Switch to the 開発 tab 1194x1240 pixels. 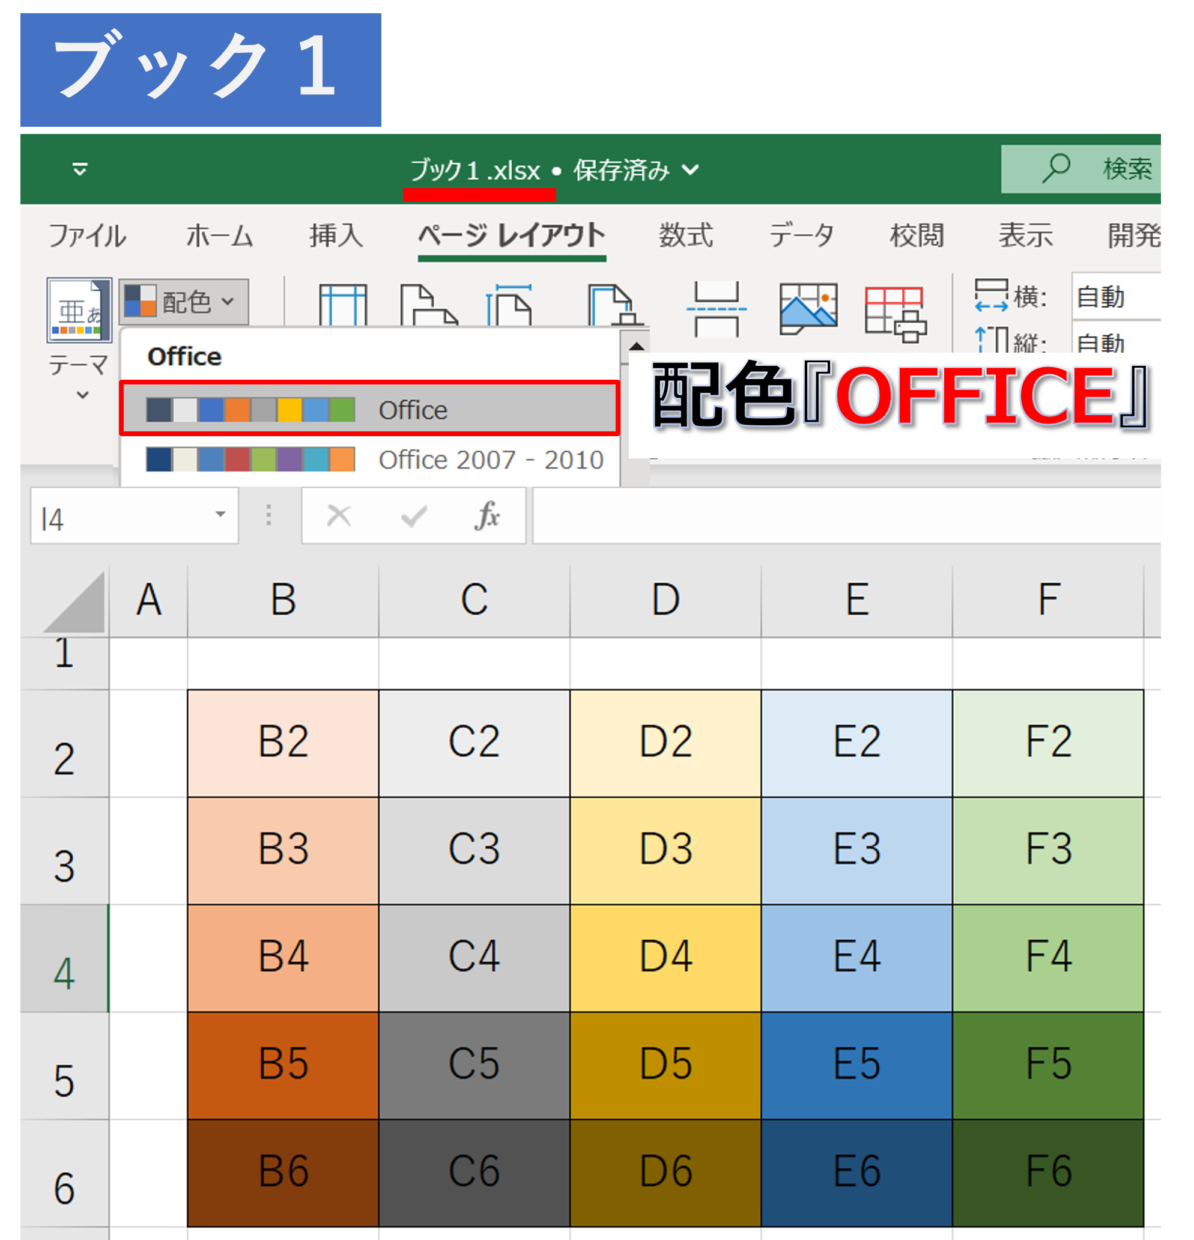tap(1134, 236)
